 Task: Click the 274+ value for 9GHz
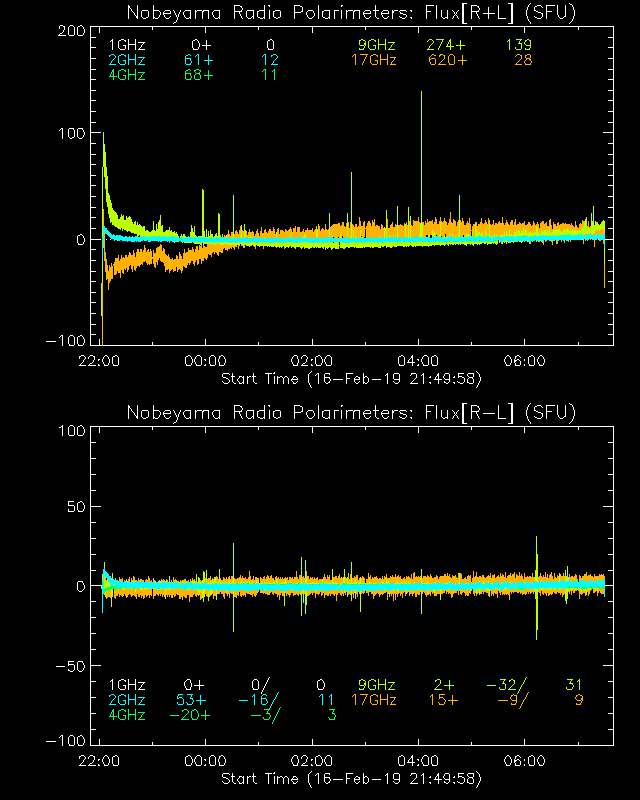point(446,45)
